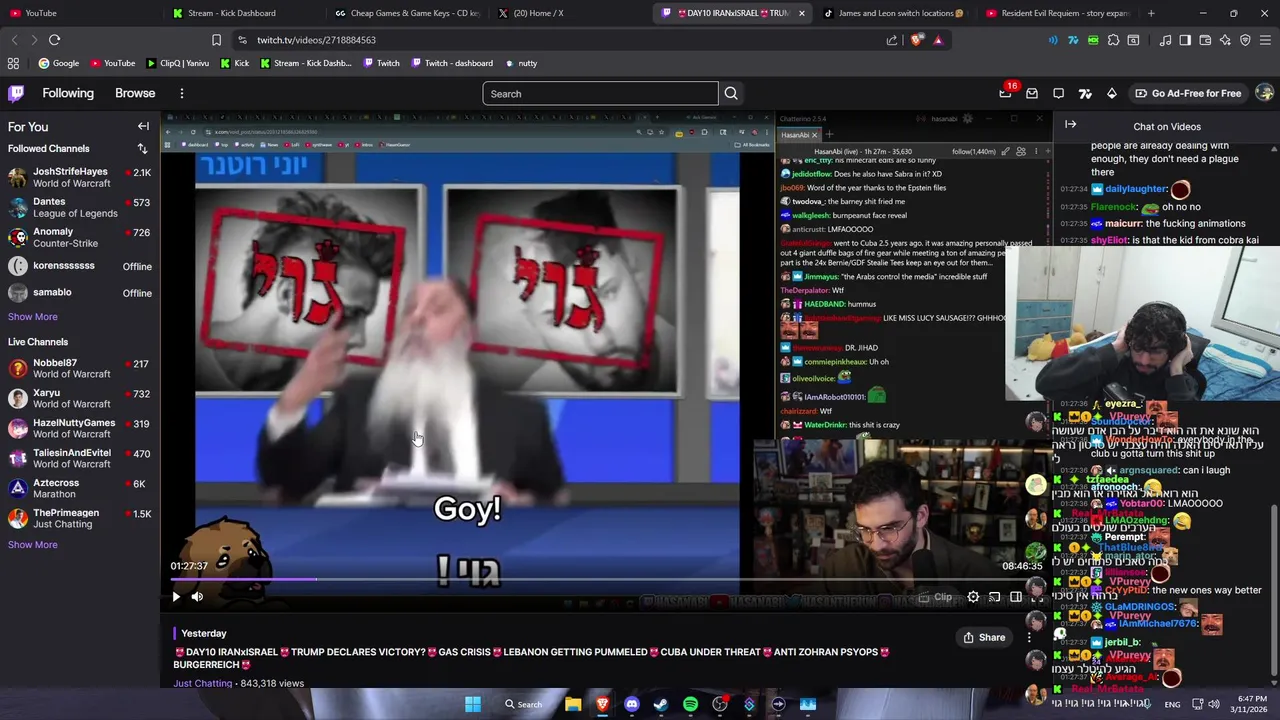Show more followed channels
1280x720 pixels.
pos(33,317)
